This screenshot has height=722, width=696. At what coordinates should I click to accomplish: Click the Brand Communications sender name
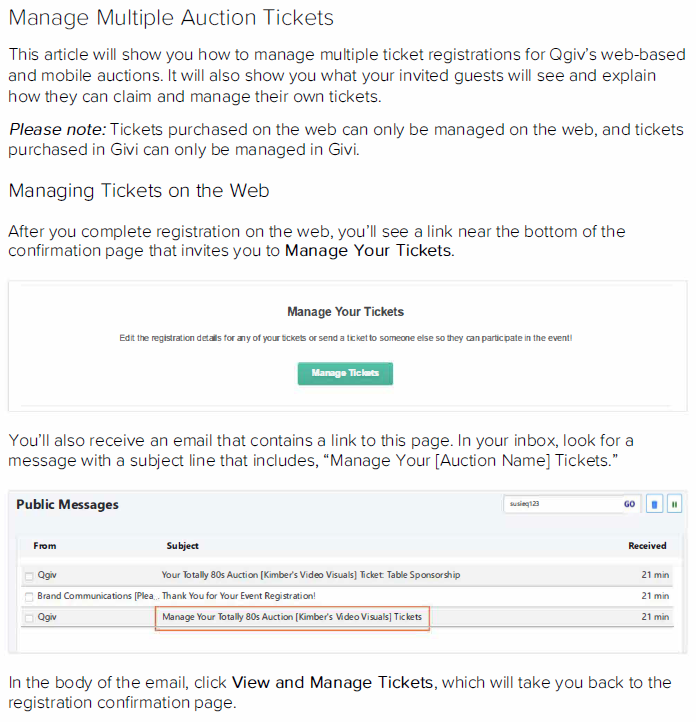[97, 596]
